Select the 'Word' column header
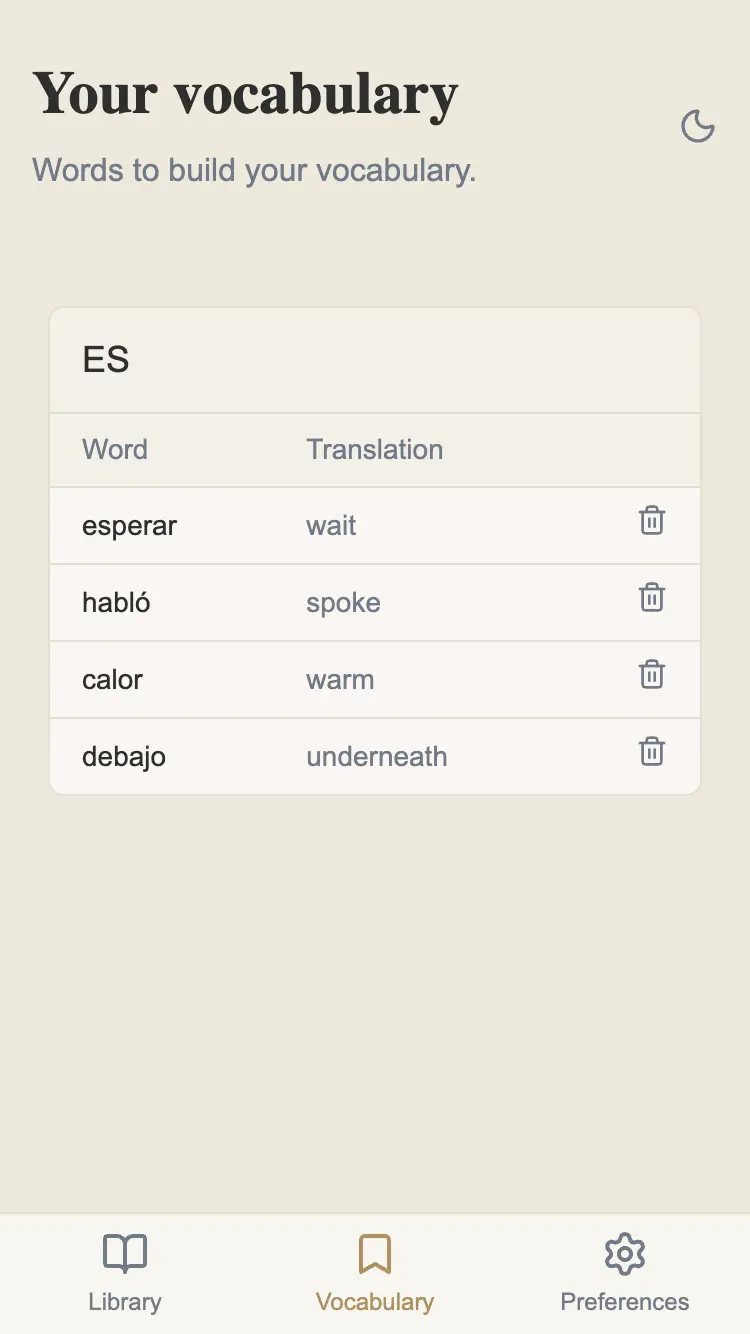This screenshot has width=750, height=1334. 115,449
